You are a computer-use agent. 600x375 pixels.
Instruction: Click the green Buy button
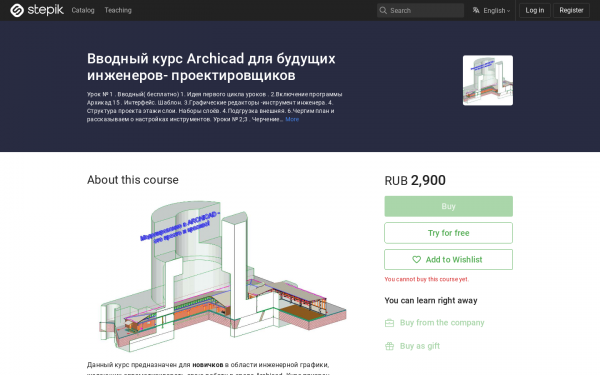pyautogui.click(x=448, y=206)
